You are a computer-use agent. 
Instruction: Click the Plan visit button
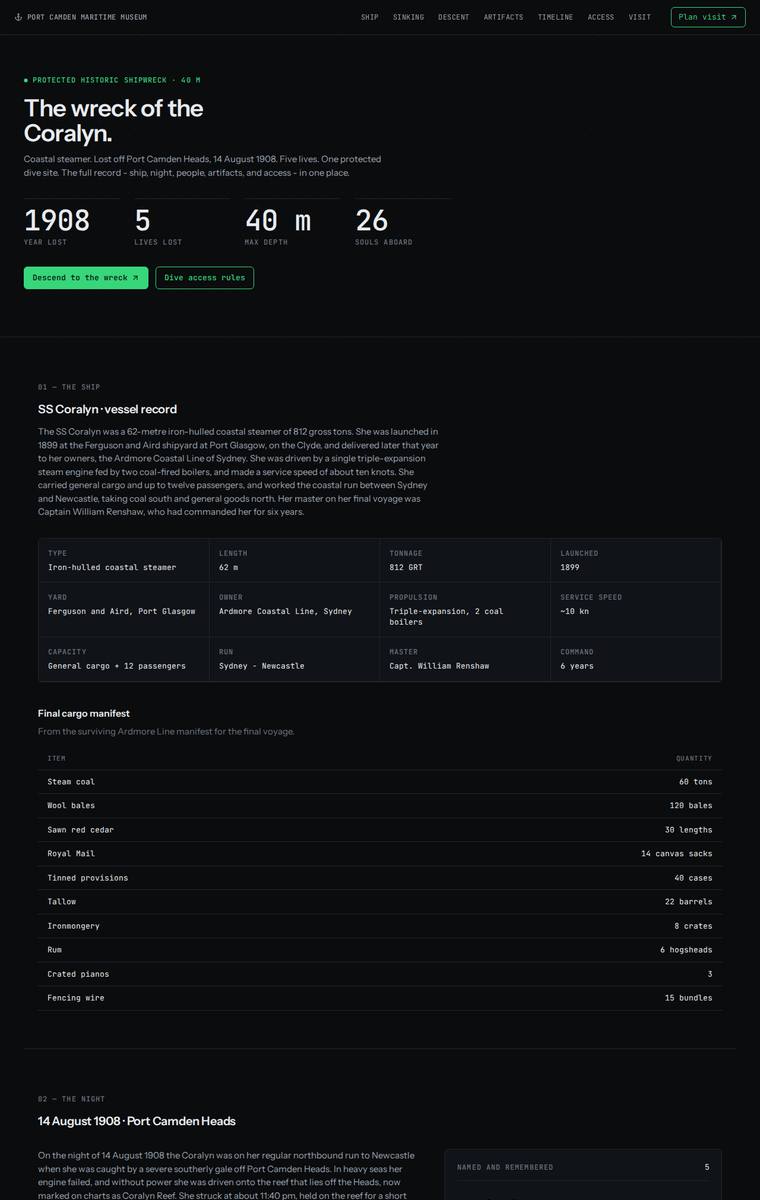tap(708, 17)
